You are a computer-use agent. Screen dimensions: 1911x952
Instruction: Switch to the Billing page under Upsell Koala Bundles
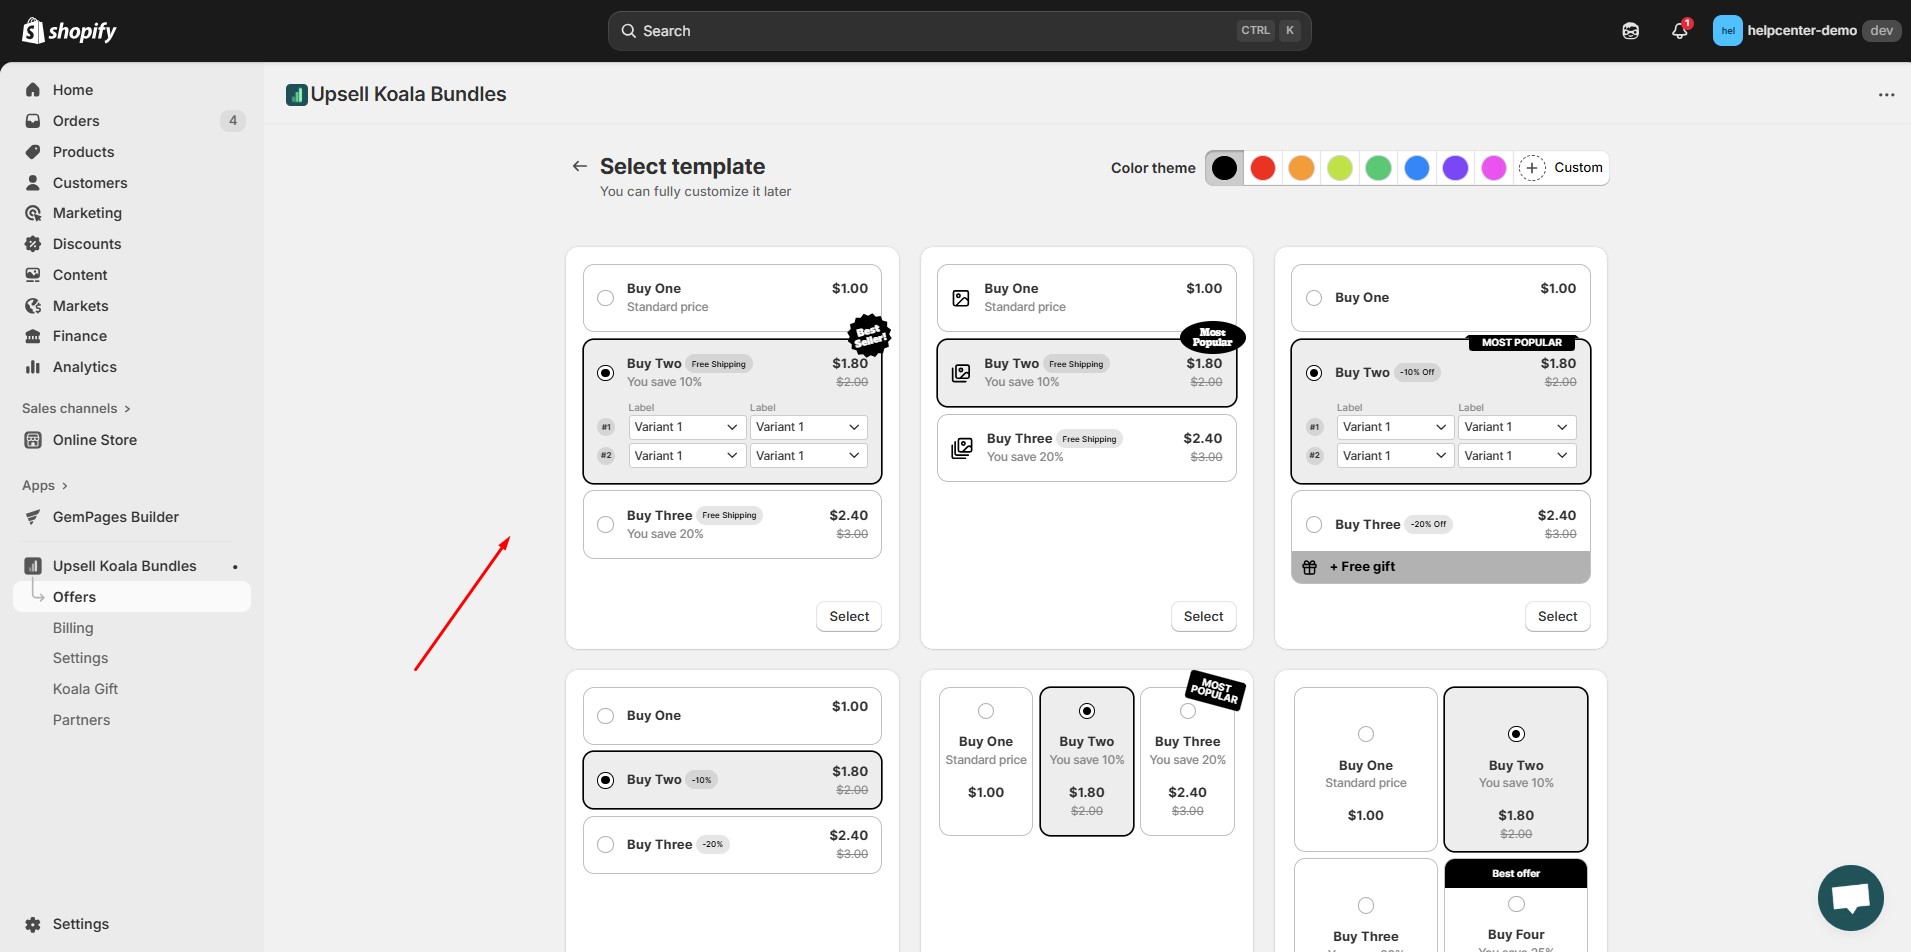pyautogui.click(x=73, y=628)
